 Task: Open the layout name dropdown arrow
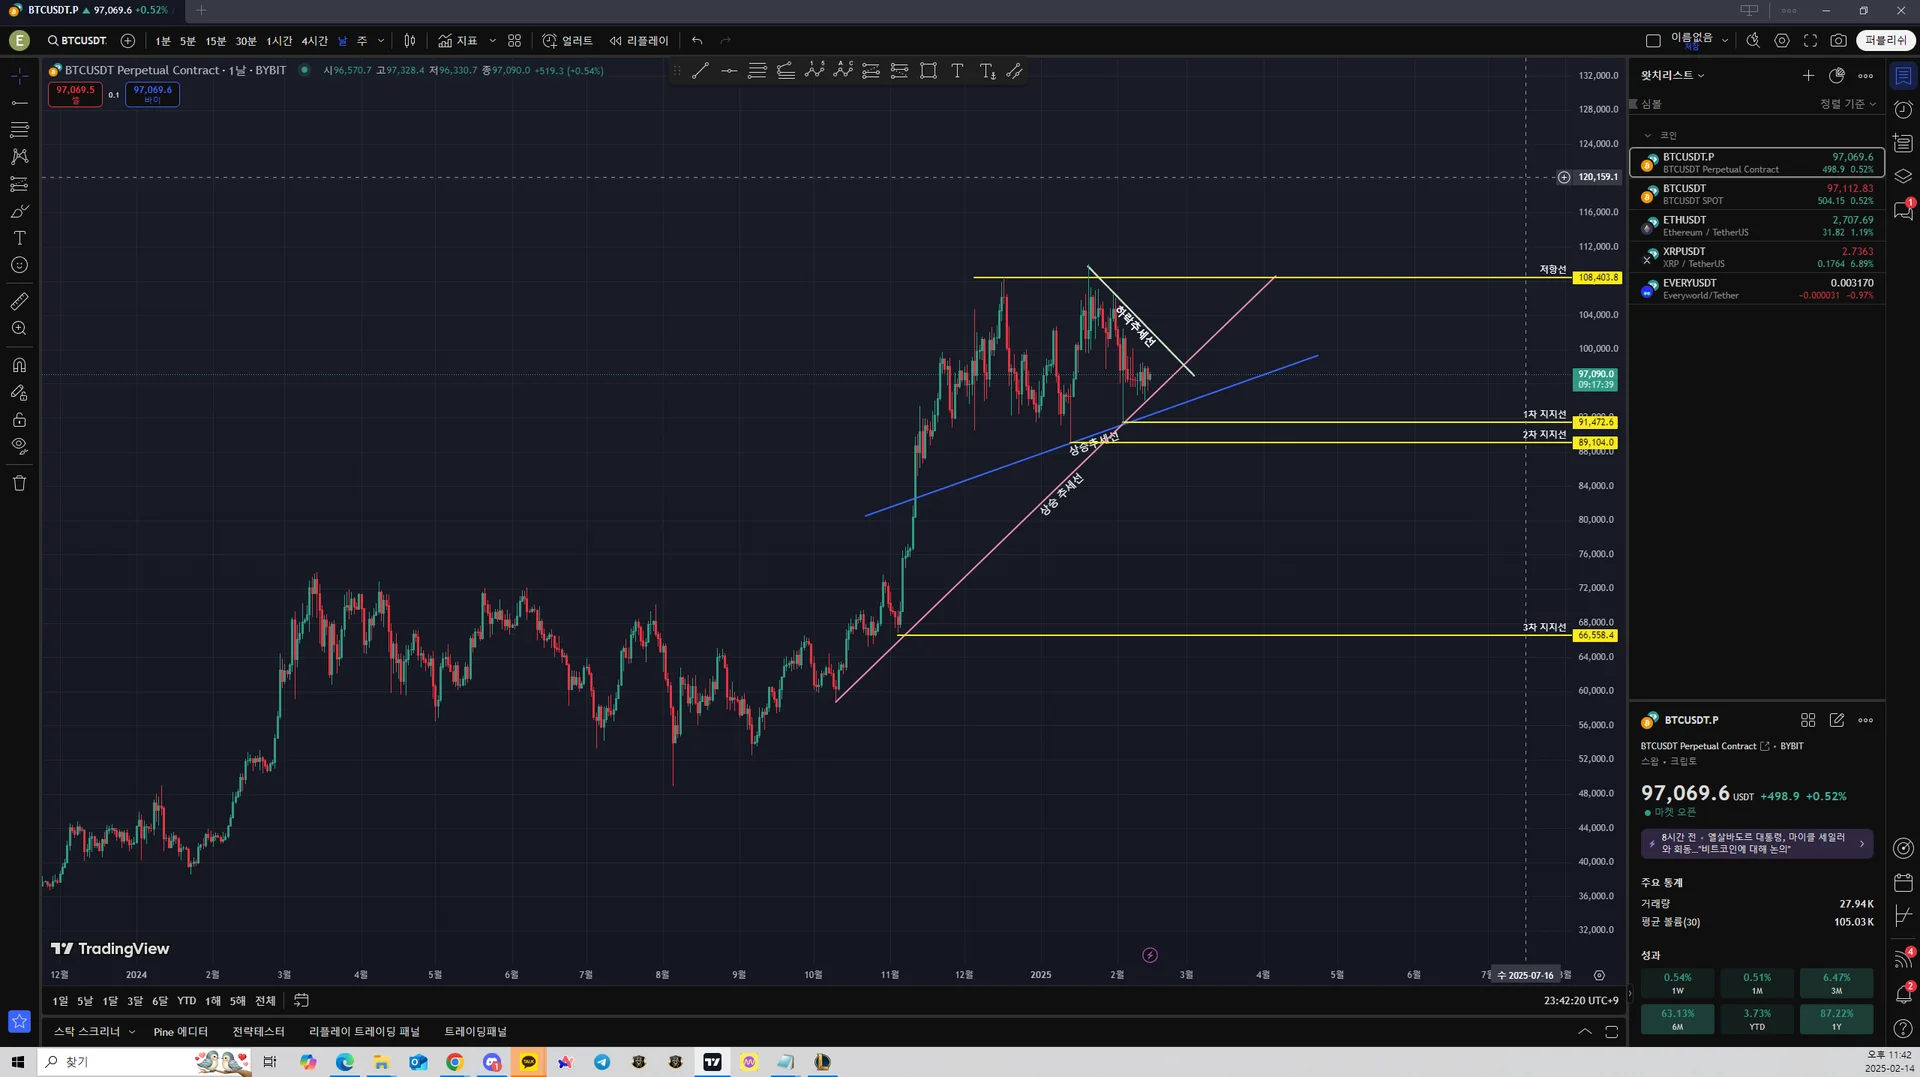click(x=1725, y=41)
